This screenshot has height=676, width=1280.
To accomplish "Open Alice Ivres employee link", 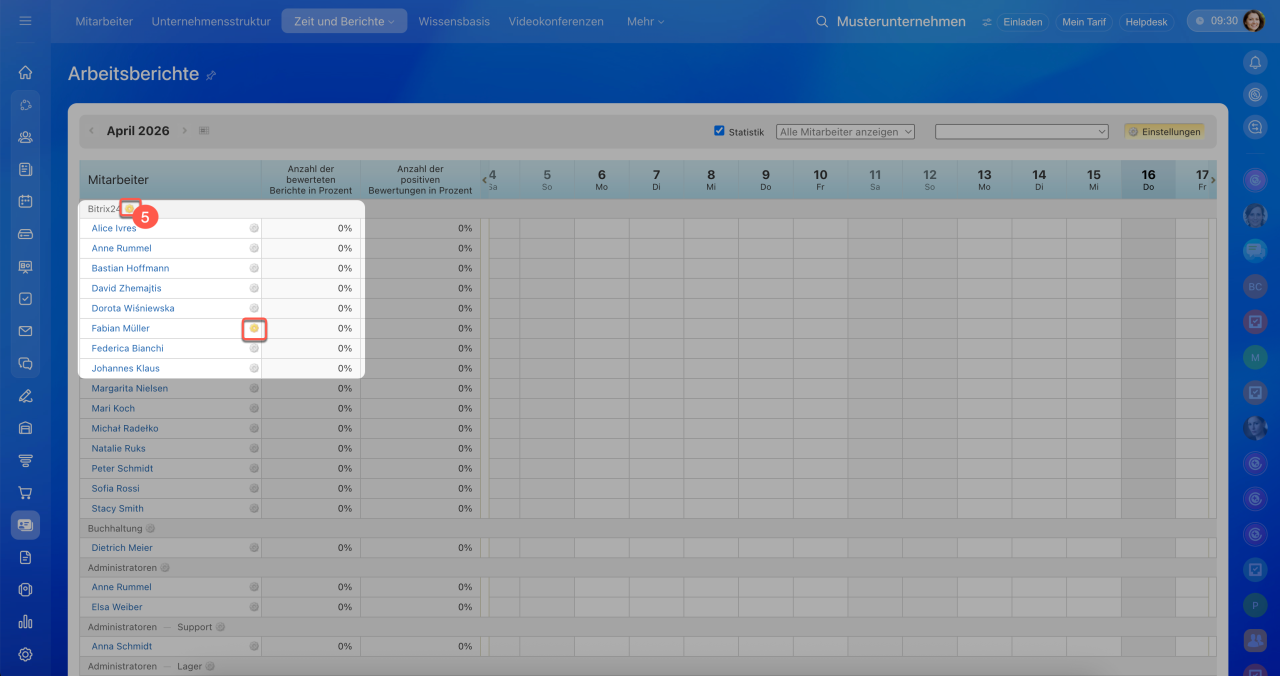I will [x=114, y=228].
